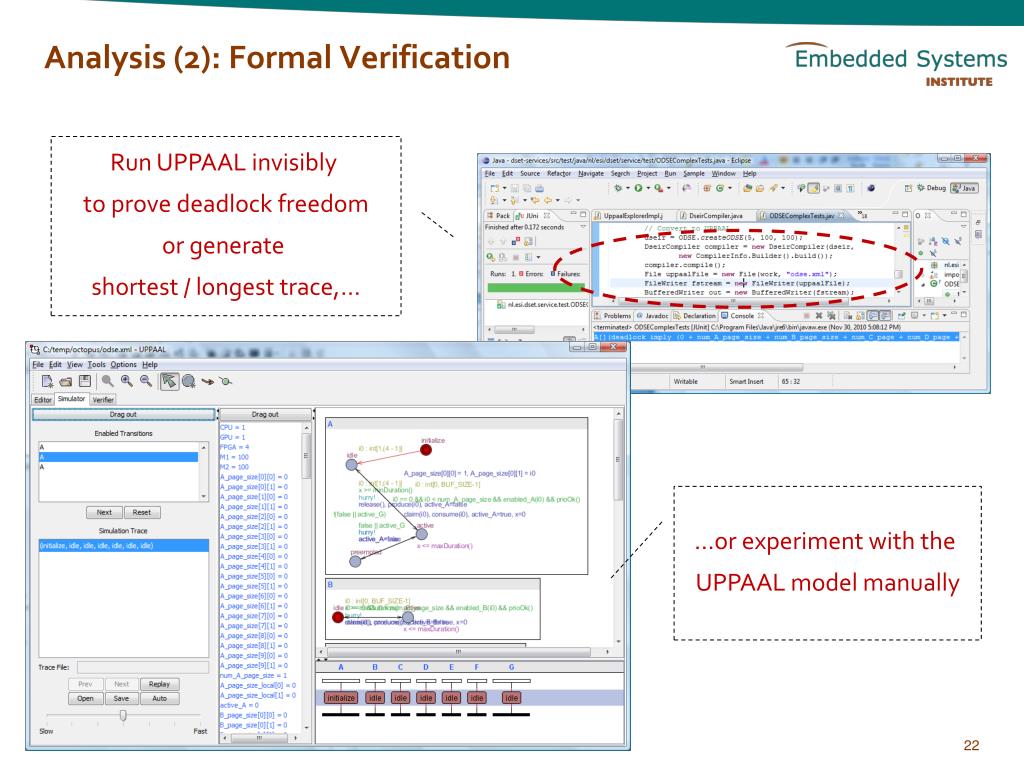Click 'FPGA = 4' in variables list

(234, 447)
